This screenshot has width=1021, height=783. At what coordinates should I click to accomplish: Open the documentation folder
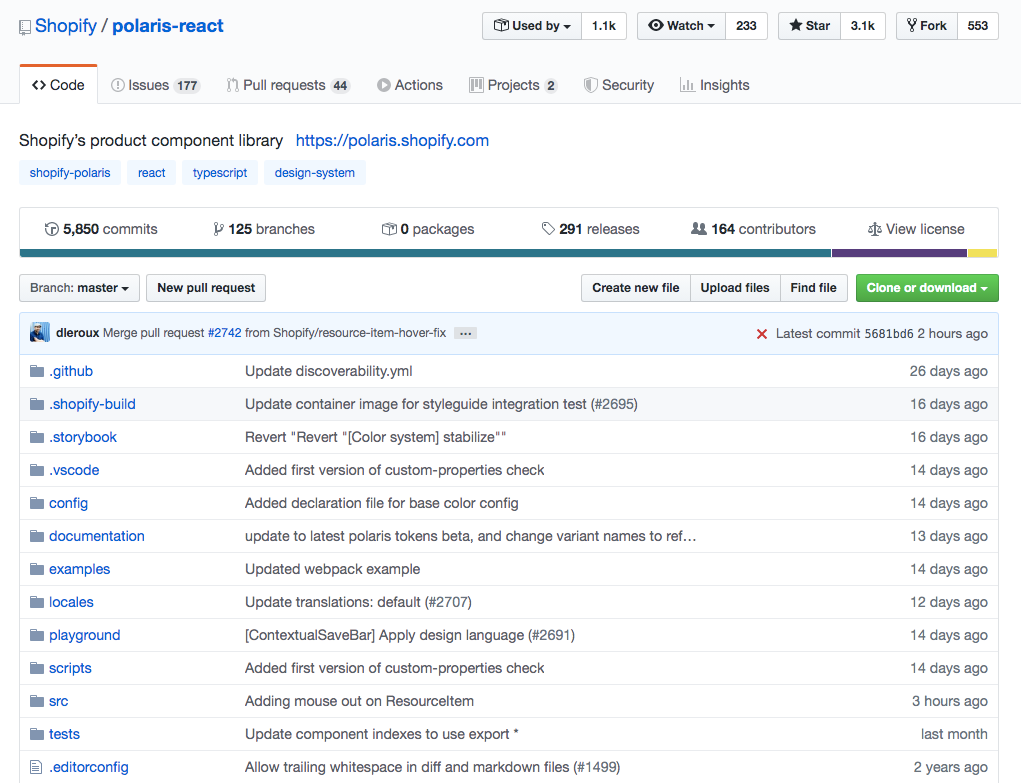[x=97, y=536]
